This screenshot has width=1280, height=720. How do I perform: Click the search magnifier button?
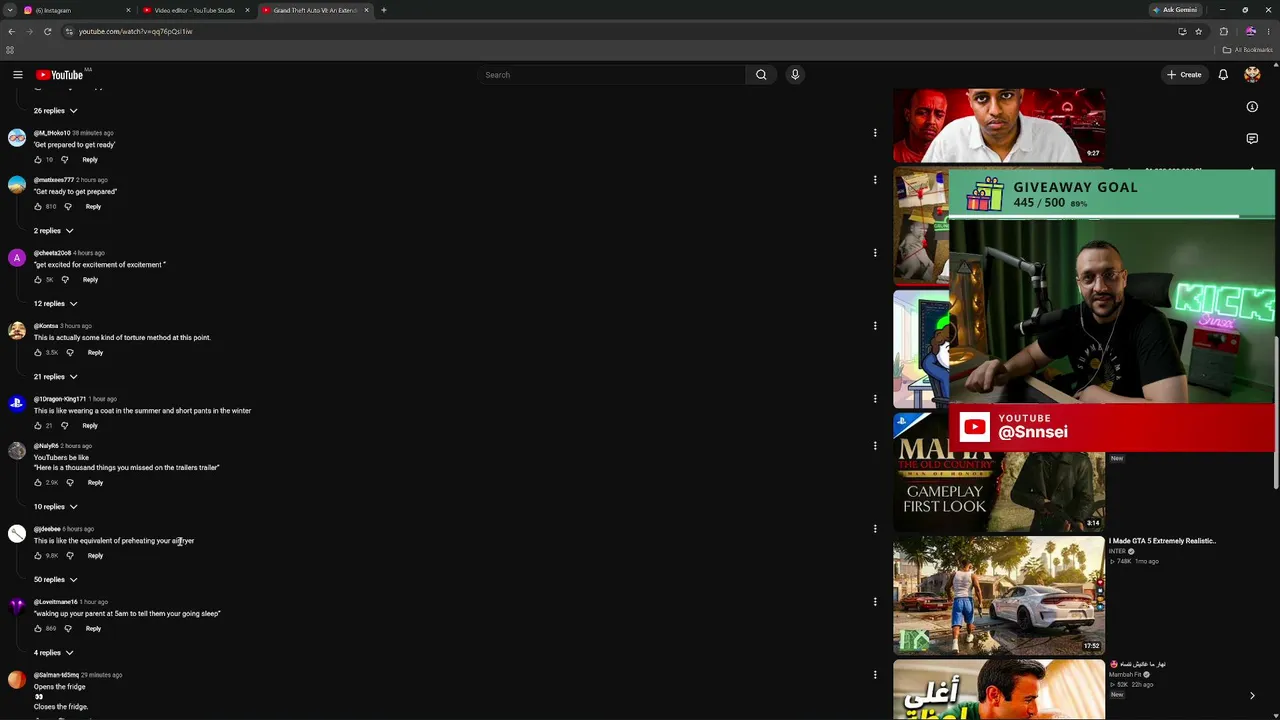(x=761, y=75)
